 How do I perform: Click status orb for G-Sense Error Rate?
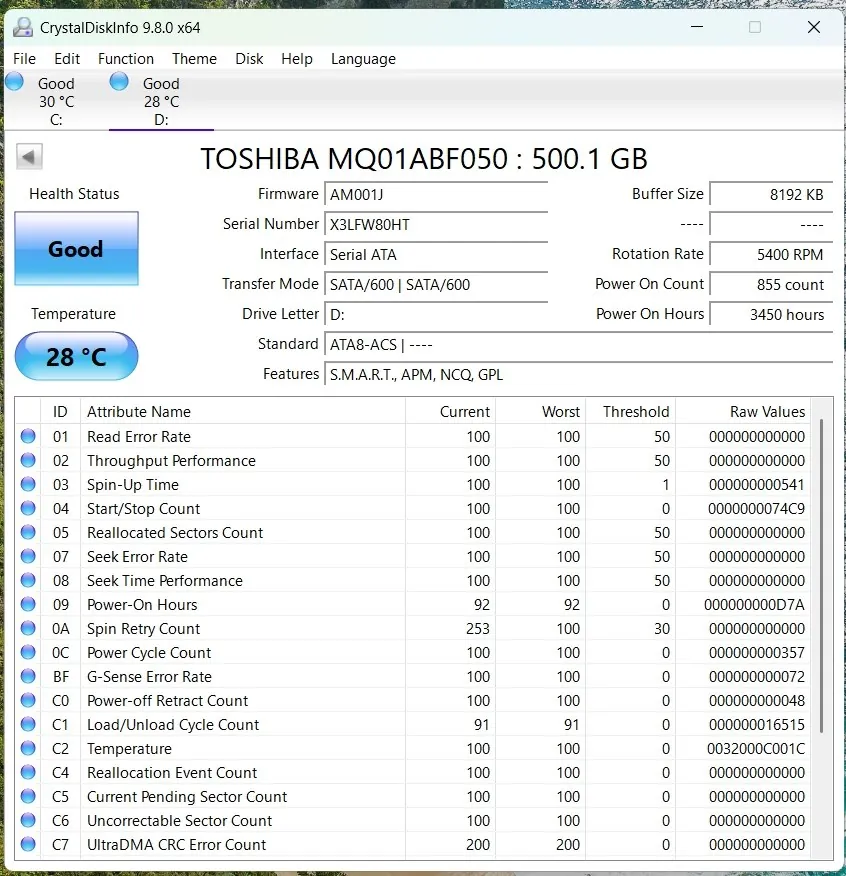[28, 677]
